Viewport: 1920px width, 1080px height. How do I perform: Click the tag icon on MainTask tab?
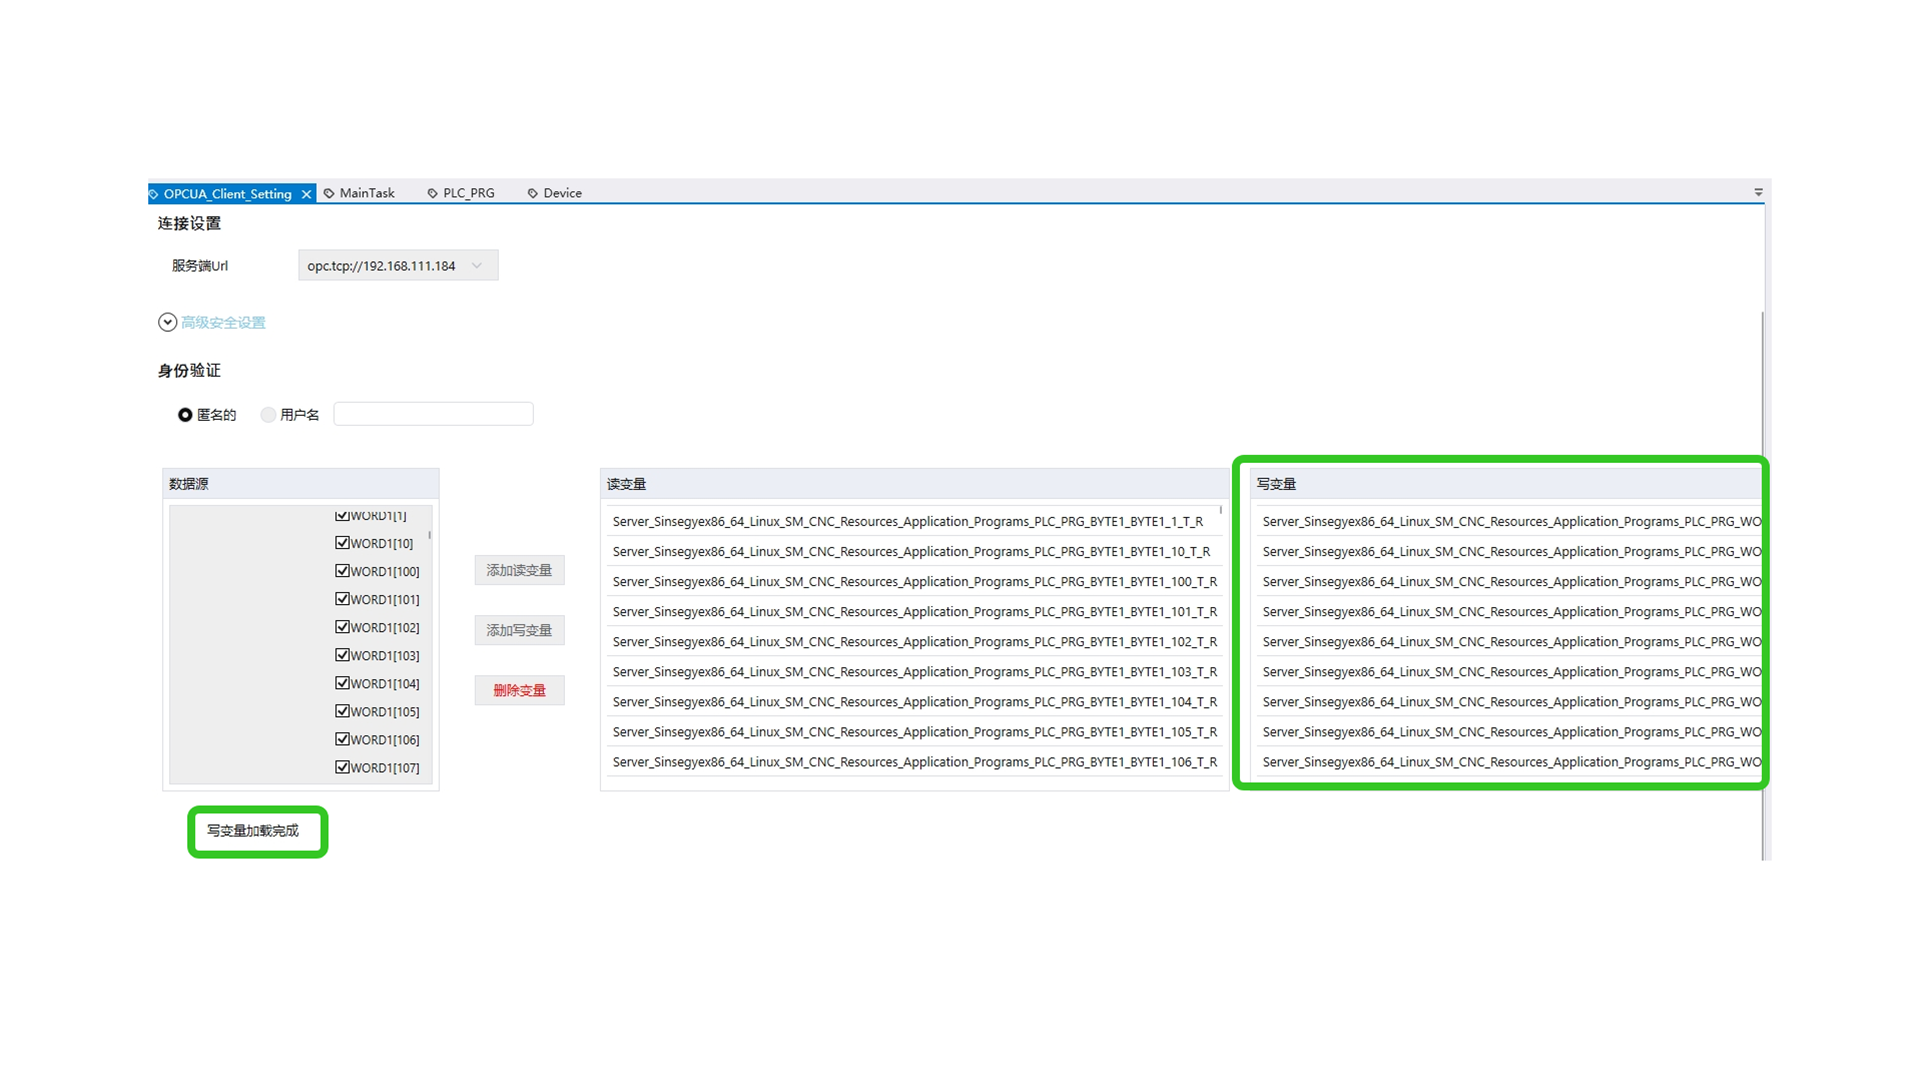(329, 193)
